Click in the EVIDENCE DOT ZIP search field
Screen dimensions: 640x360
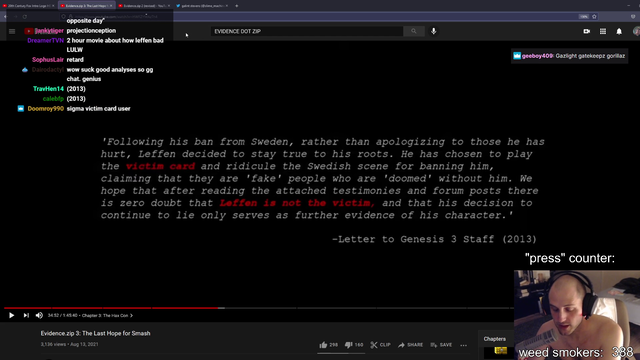click(307, 31)
